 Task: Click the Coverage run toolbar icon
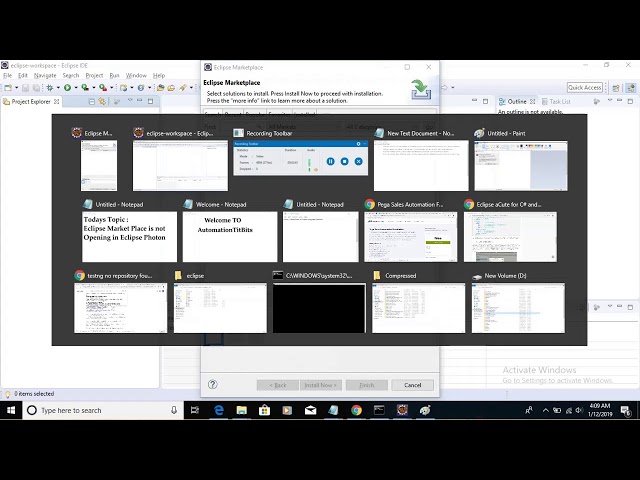[85, 87]
